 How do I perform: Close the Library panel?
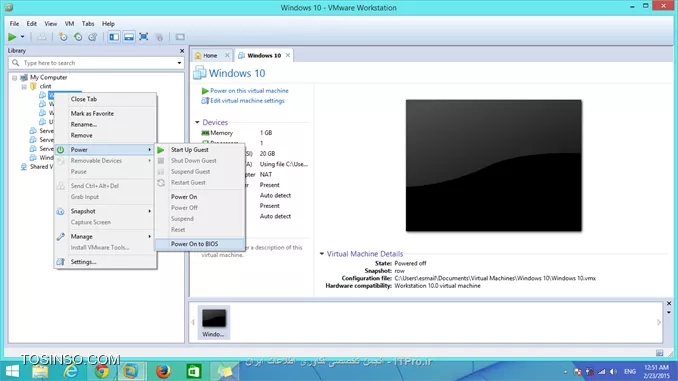(182, 51)
